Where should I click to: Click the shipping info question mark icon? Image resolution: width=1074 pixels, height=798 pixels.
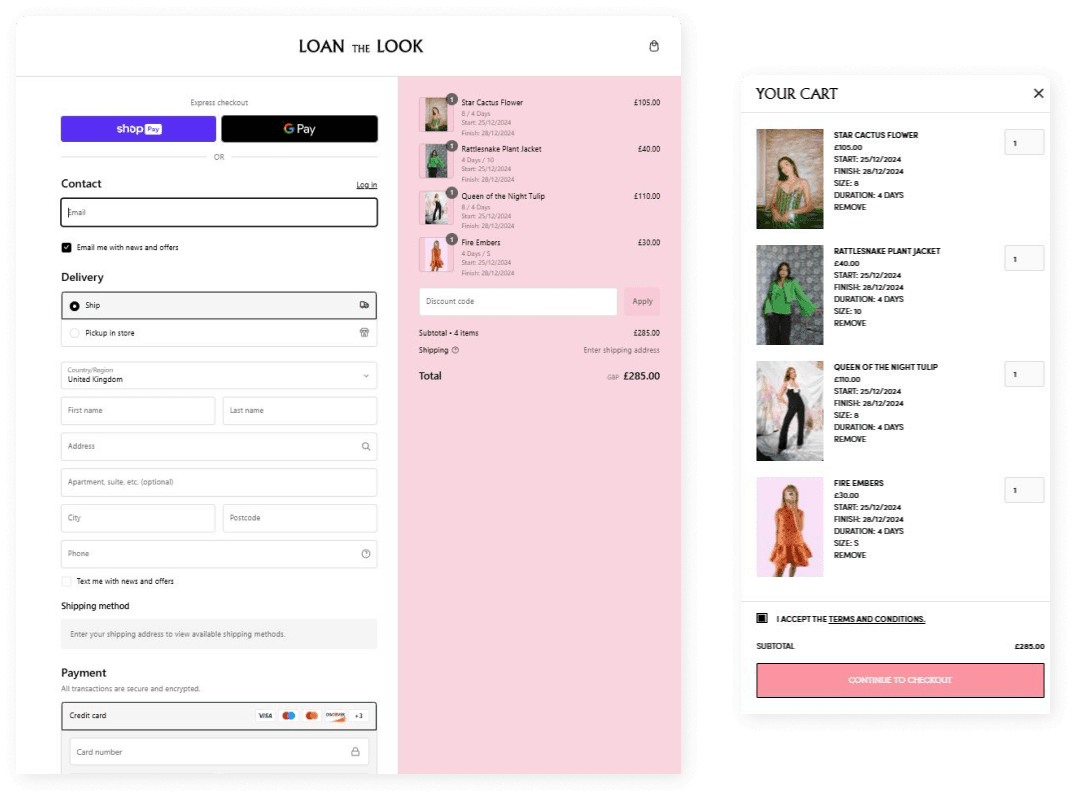(x=455, y=350)
